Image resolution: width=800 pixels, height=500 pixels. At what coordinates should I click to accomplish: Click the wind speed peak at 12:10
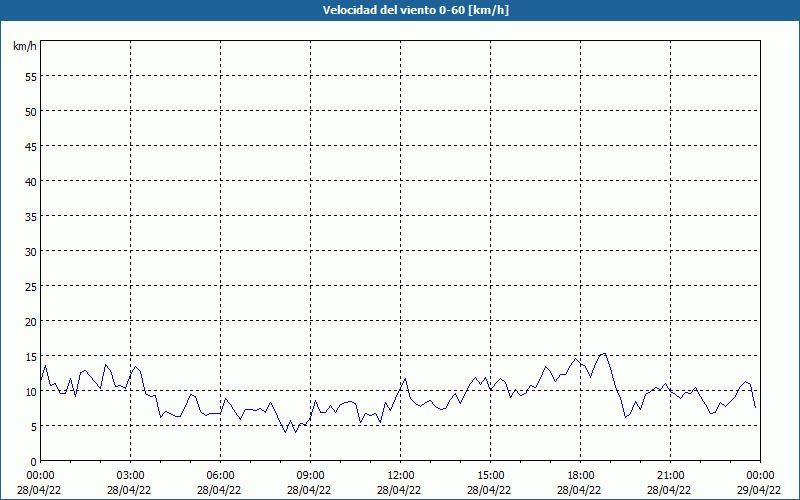click(406, 378)
